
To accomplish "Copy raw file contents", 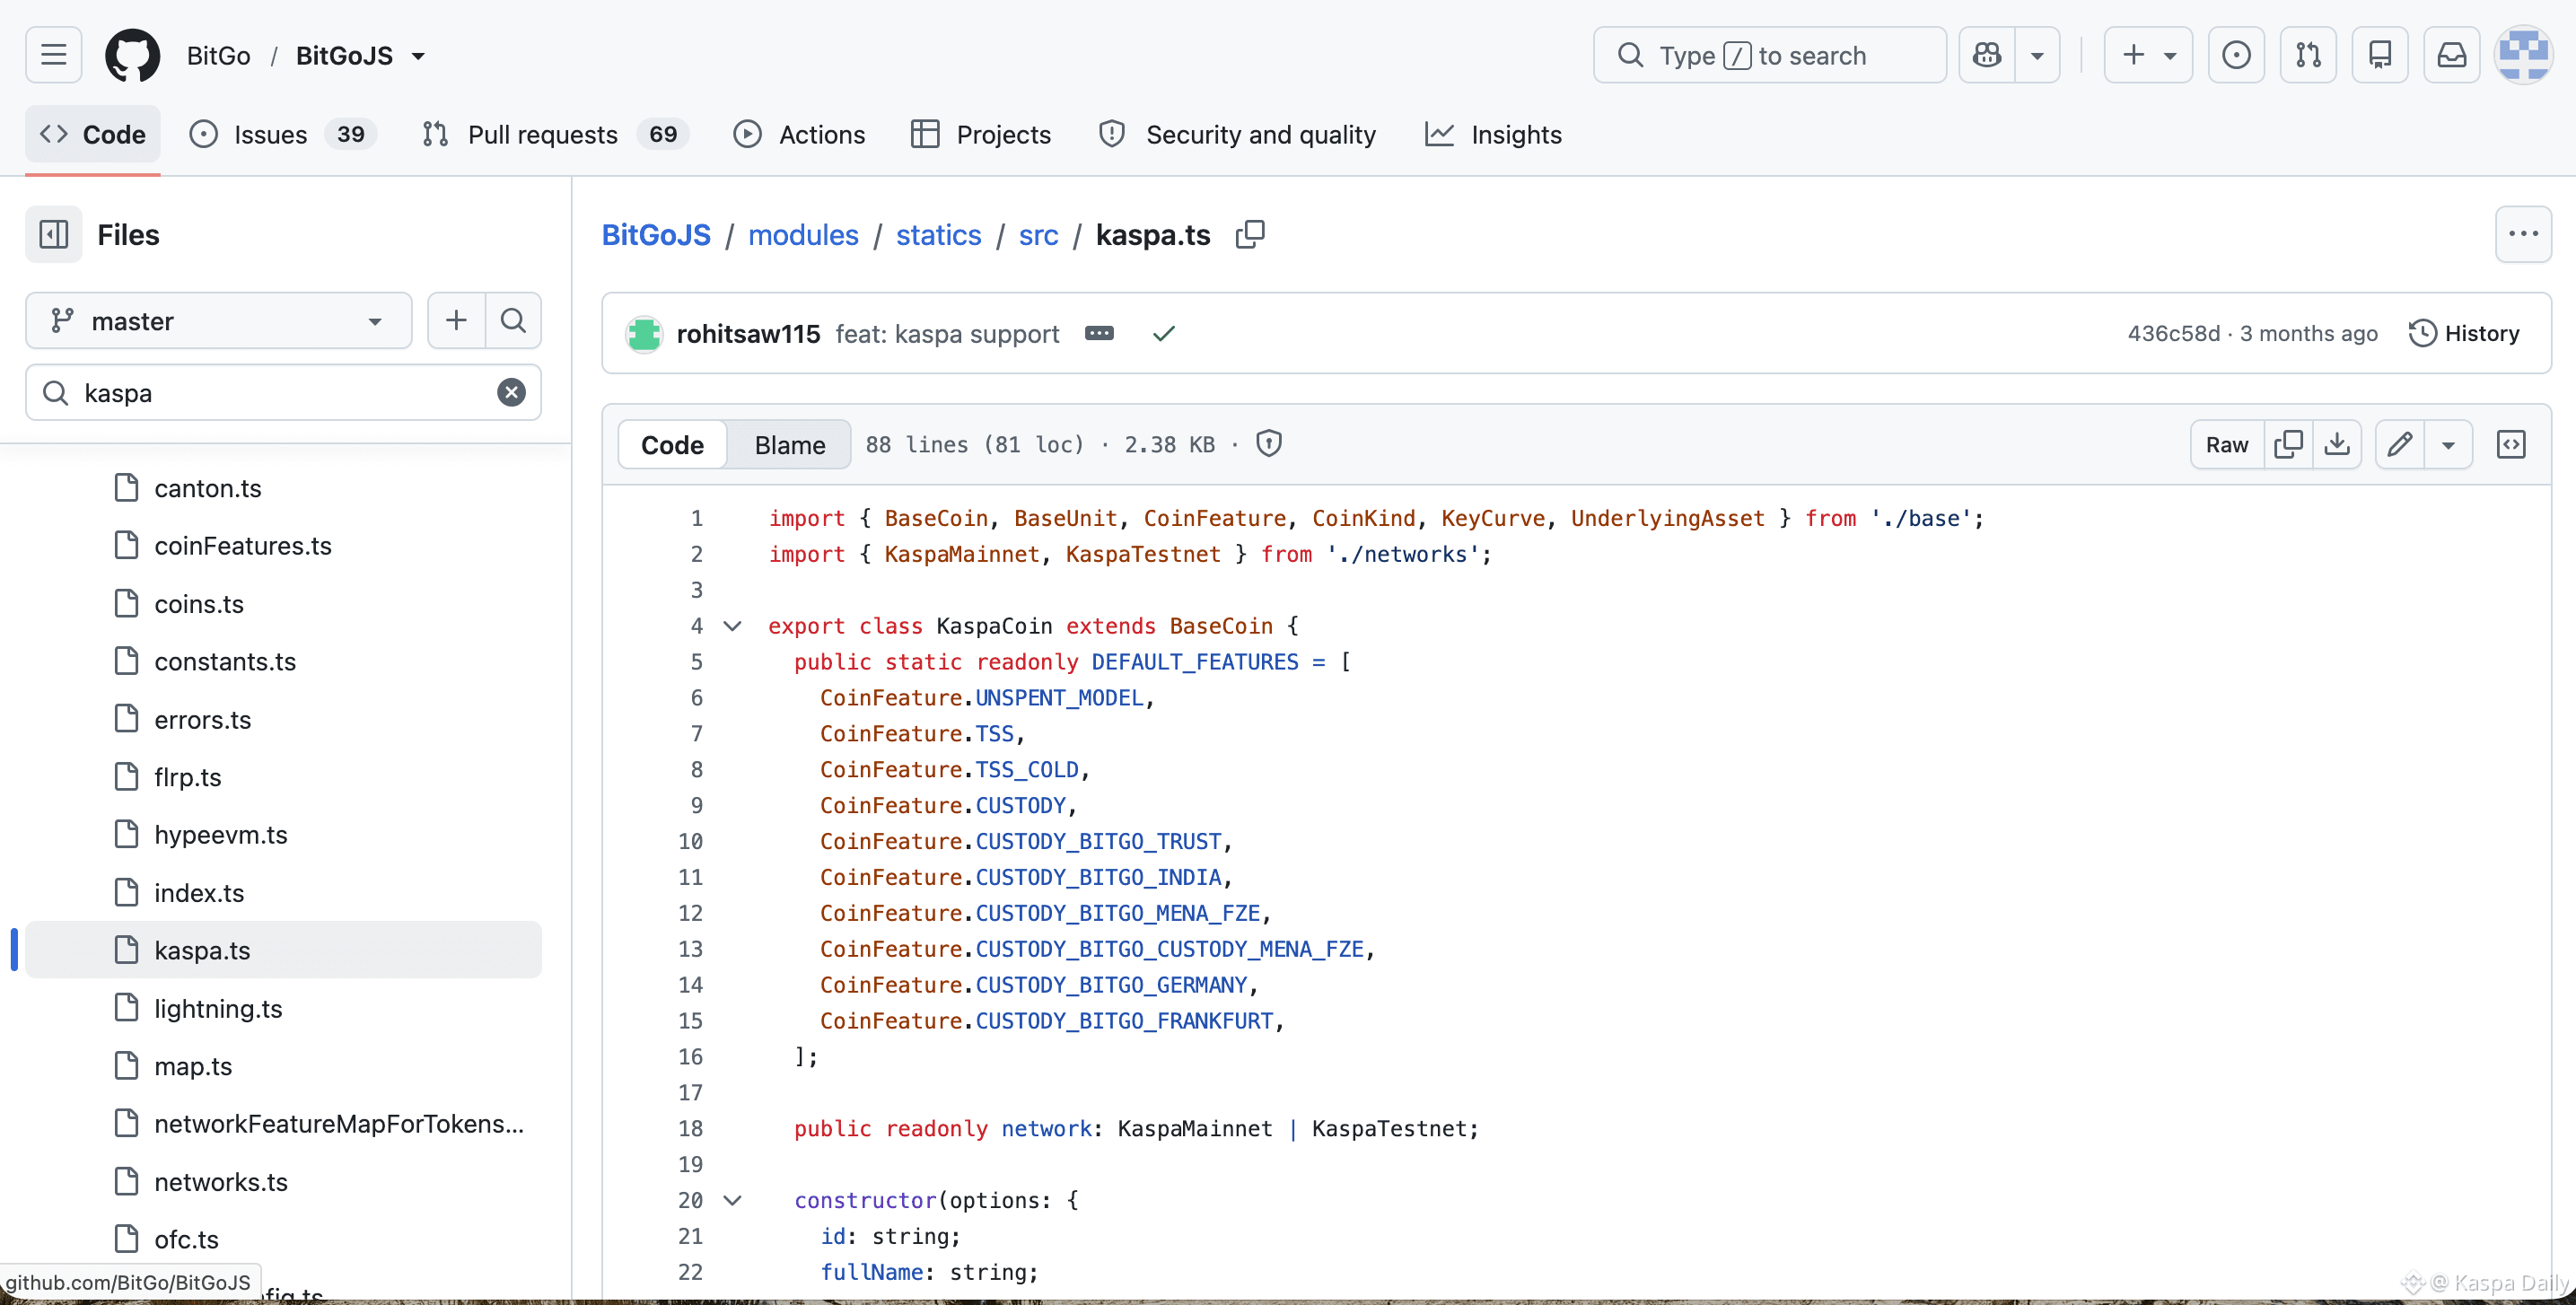I will click(x=2288, y=445).
